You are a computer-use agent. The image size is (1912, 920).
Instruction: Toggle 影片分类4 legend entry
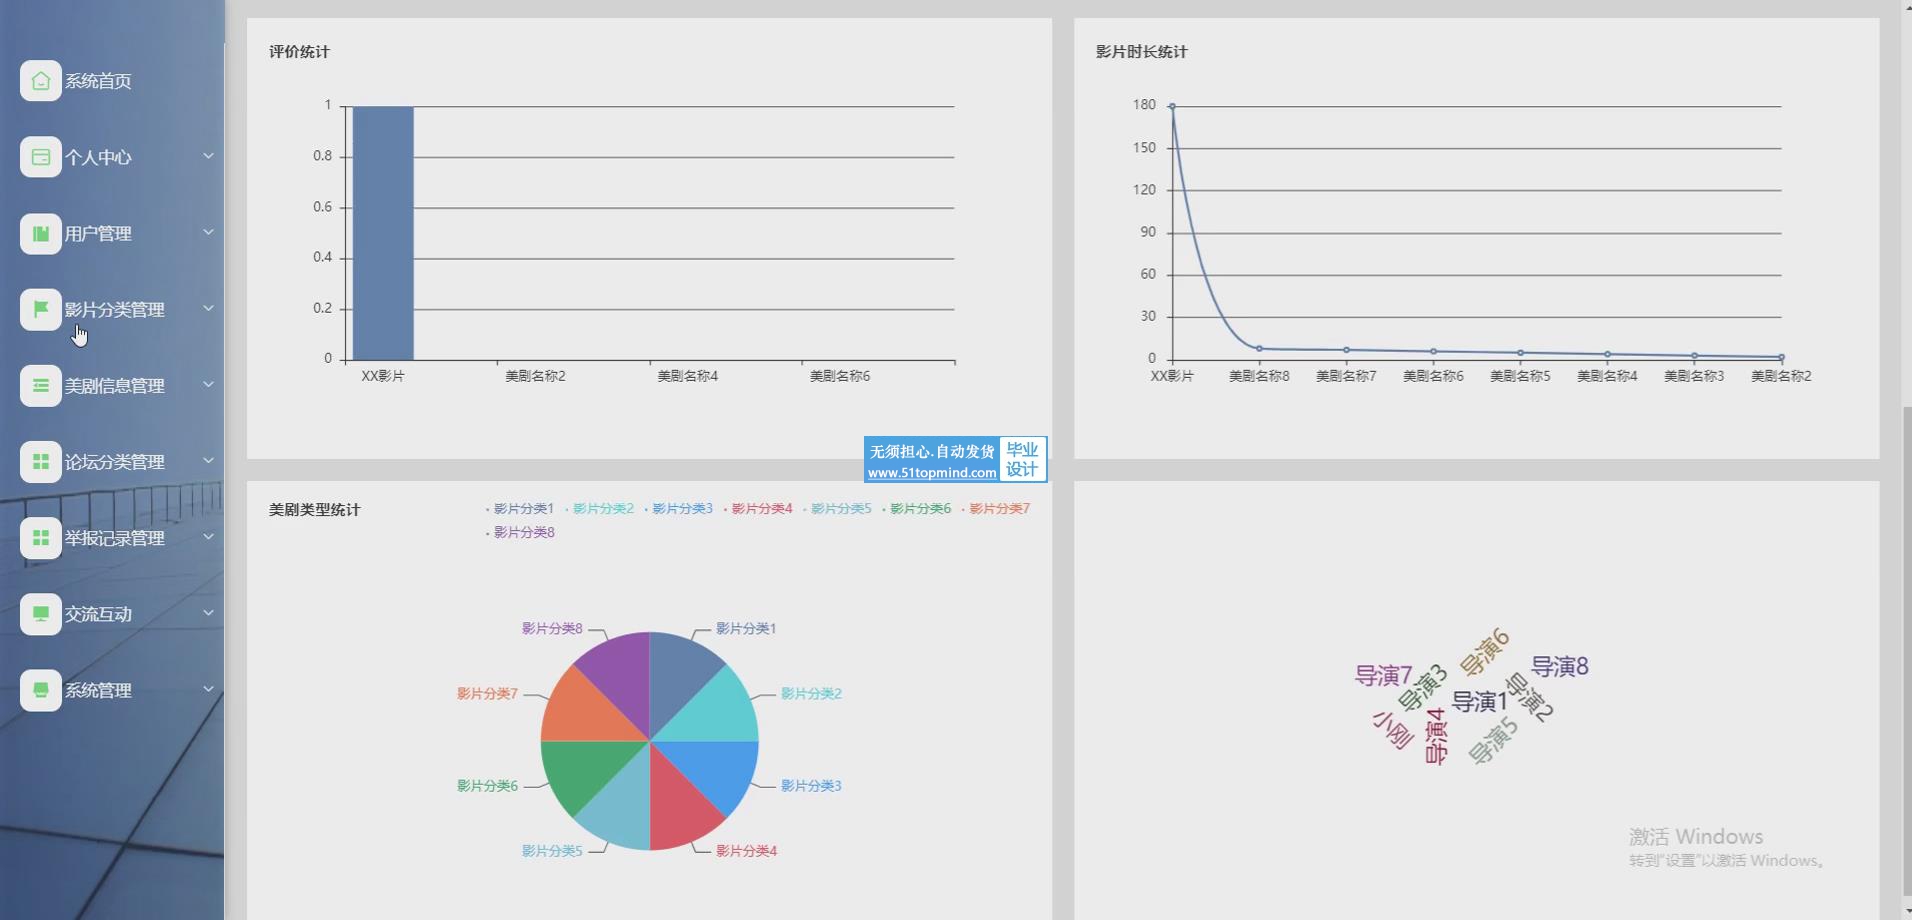click(761, 509)
